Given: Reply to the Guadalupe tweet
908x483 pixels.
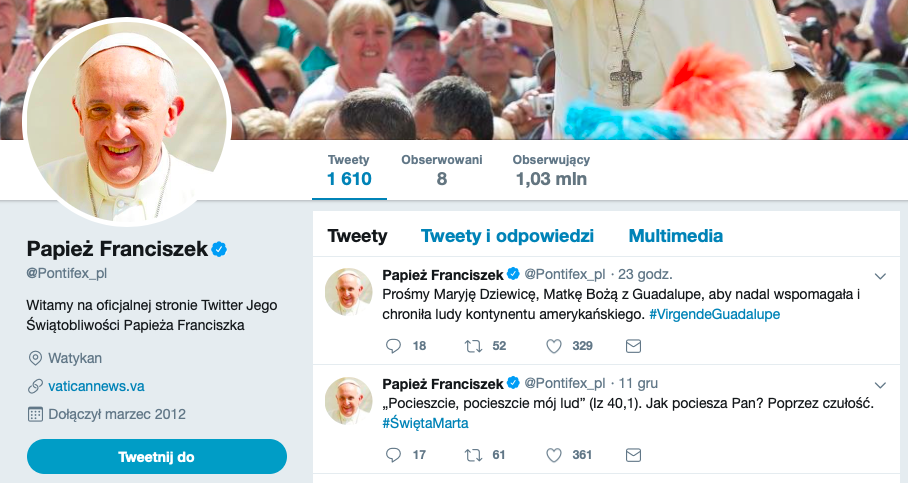Looking at the screenshot, I should coord(393,346).
